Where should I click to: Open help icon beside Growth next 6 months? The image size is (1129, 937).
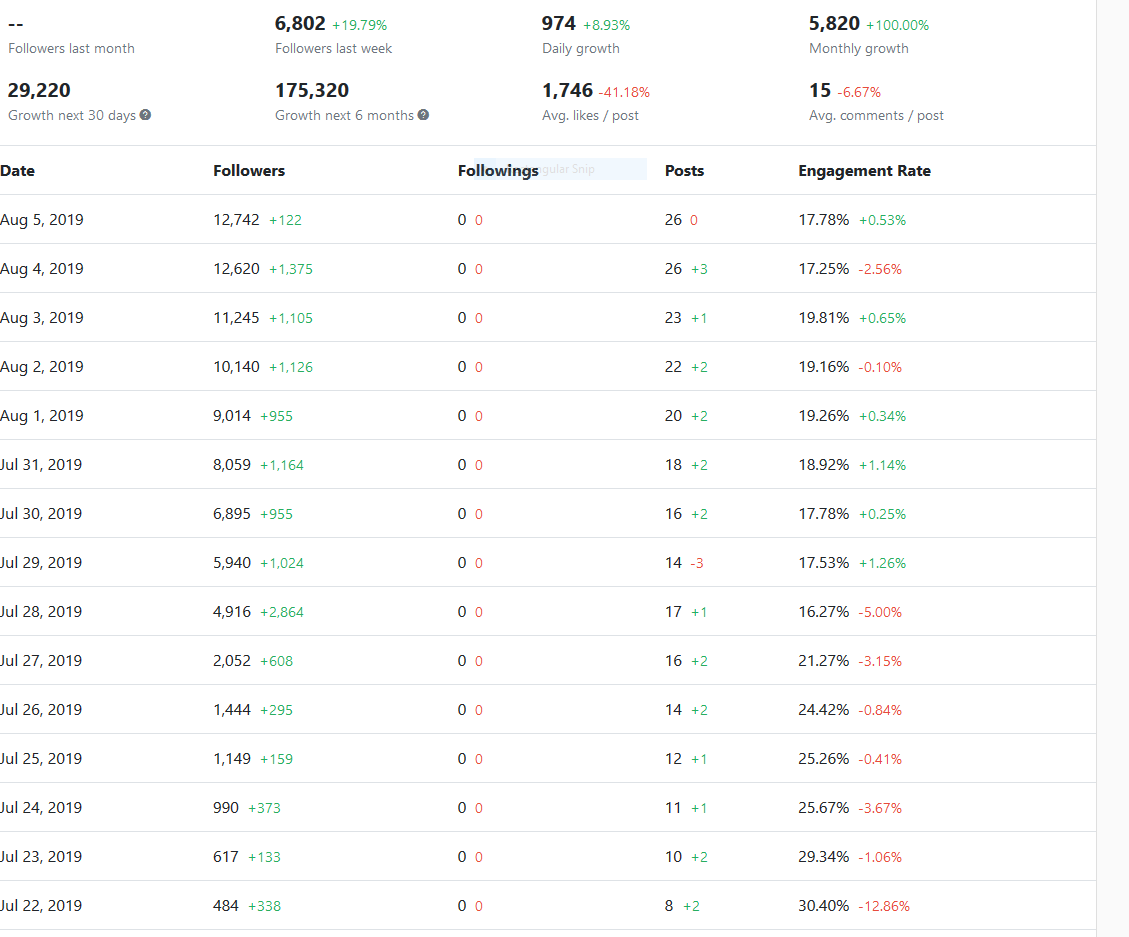(x=423, y=115)
